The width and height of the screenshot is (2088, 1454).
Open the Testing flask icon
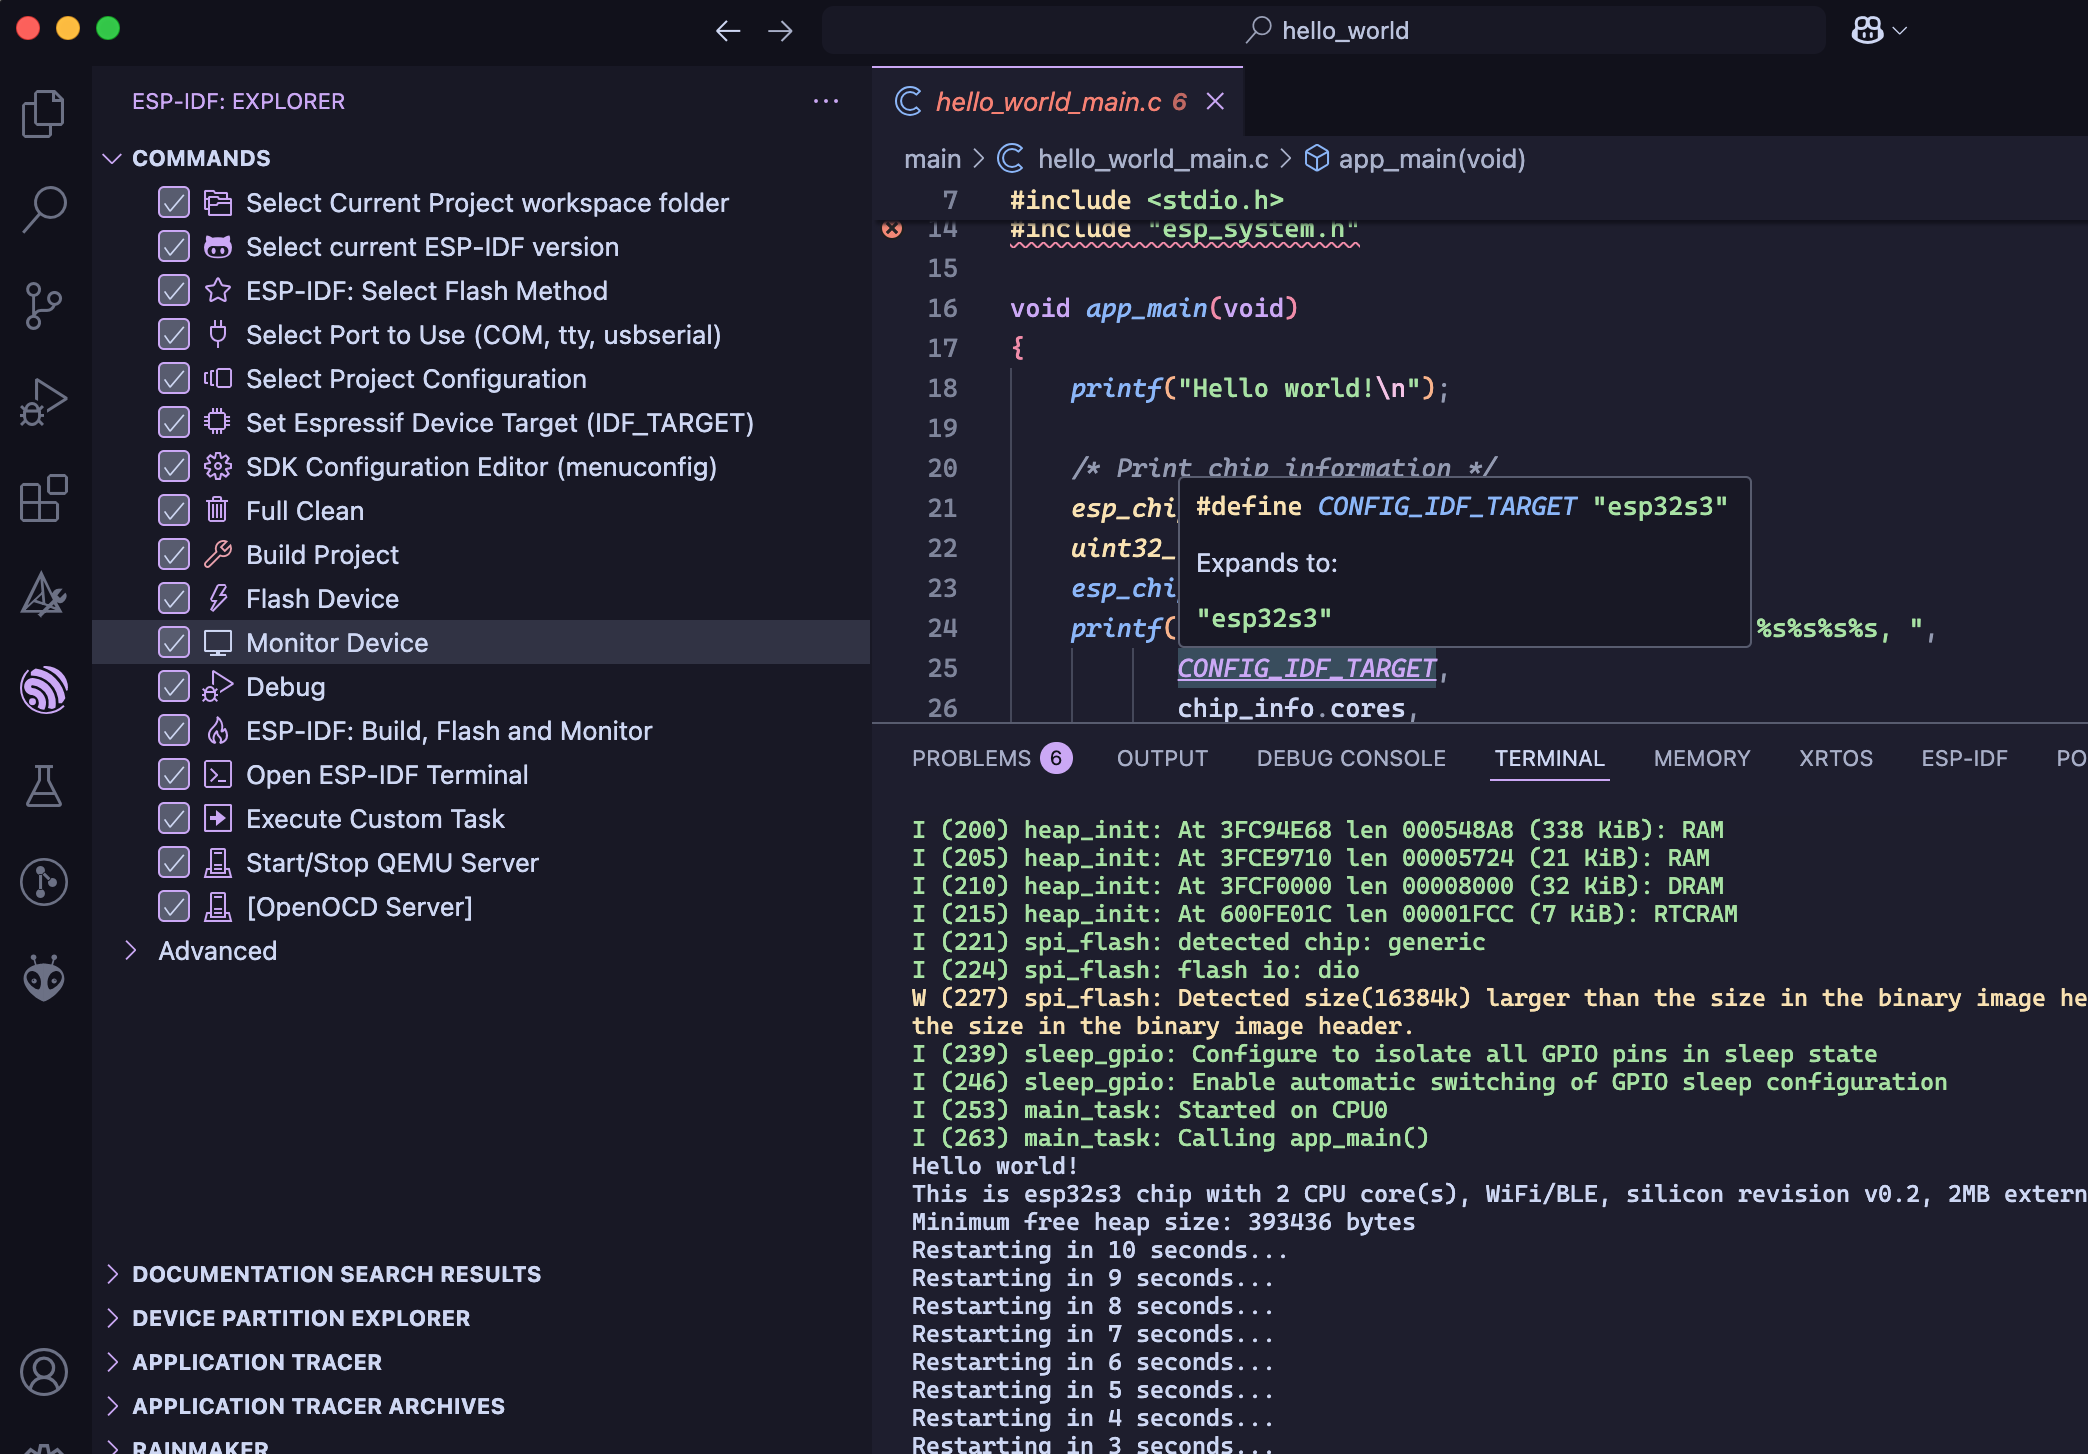pos(44,786)
